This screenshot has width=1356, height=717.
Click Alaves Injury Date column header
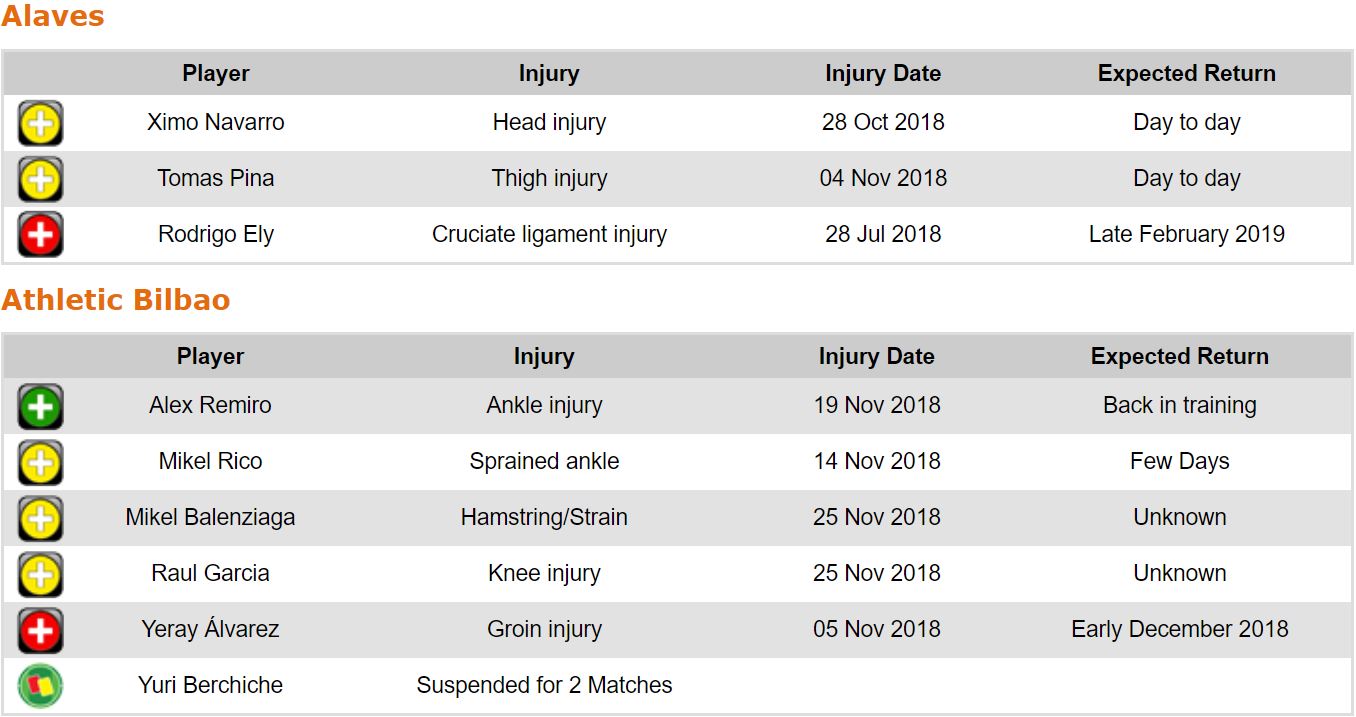(882, 74)
